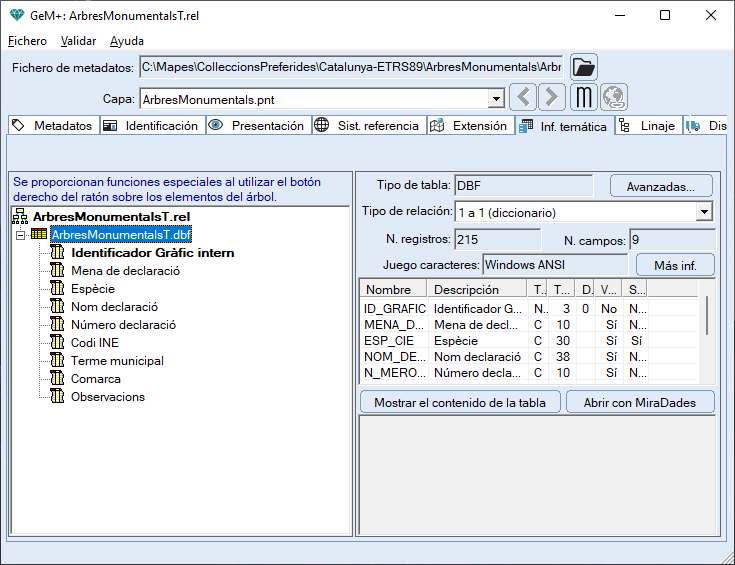Open the Fichero menu
The height and width of the screenshot is (565, 735).
click(x=27, y=41)
